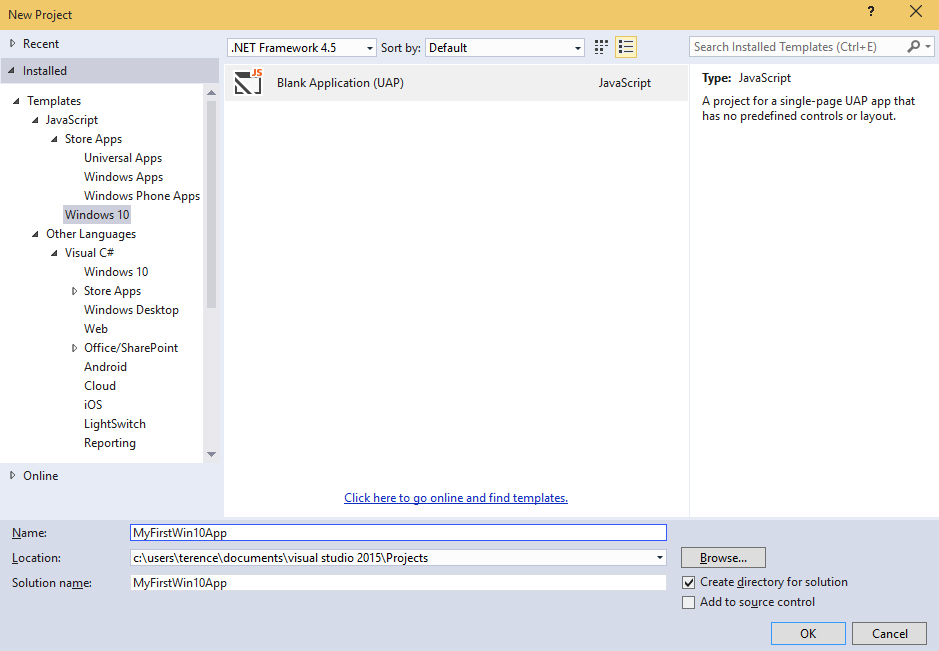Collapse the JavaScript tree node
The height and width of the screenshot is (651, 939).
tap(35, 120)
